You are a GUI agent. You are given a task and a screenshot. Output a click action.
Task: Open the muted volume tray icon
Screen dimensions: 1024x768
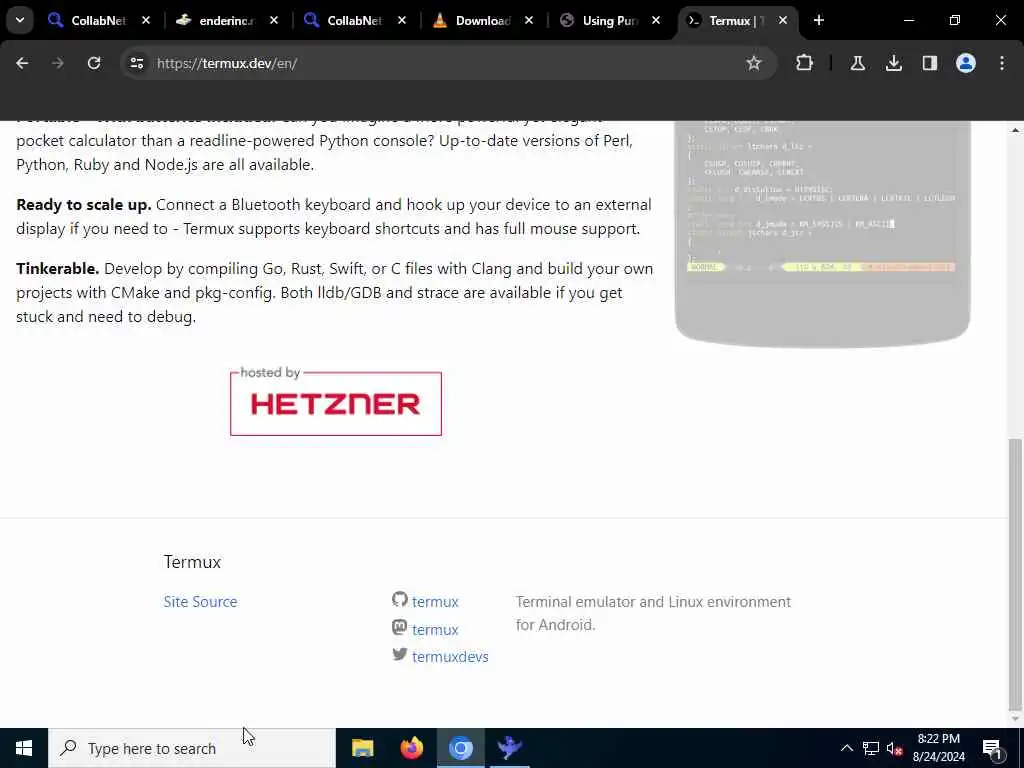pyautogui.click(x=894, y=748)
